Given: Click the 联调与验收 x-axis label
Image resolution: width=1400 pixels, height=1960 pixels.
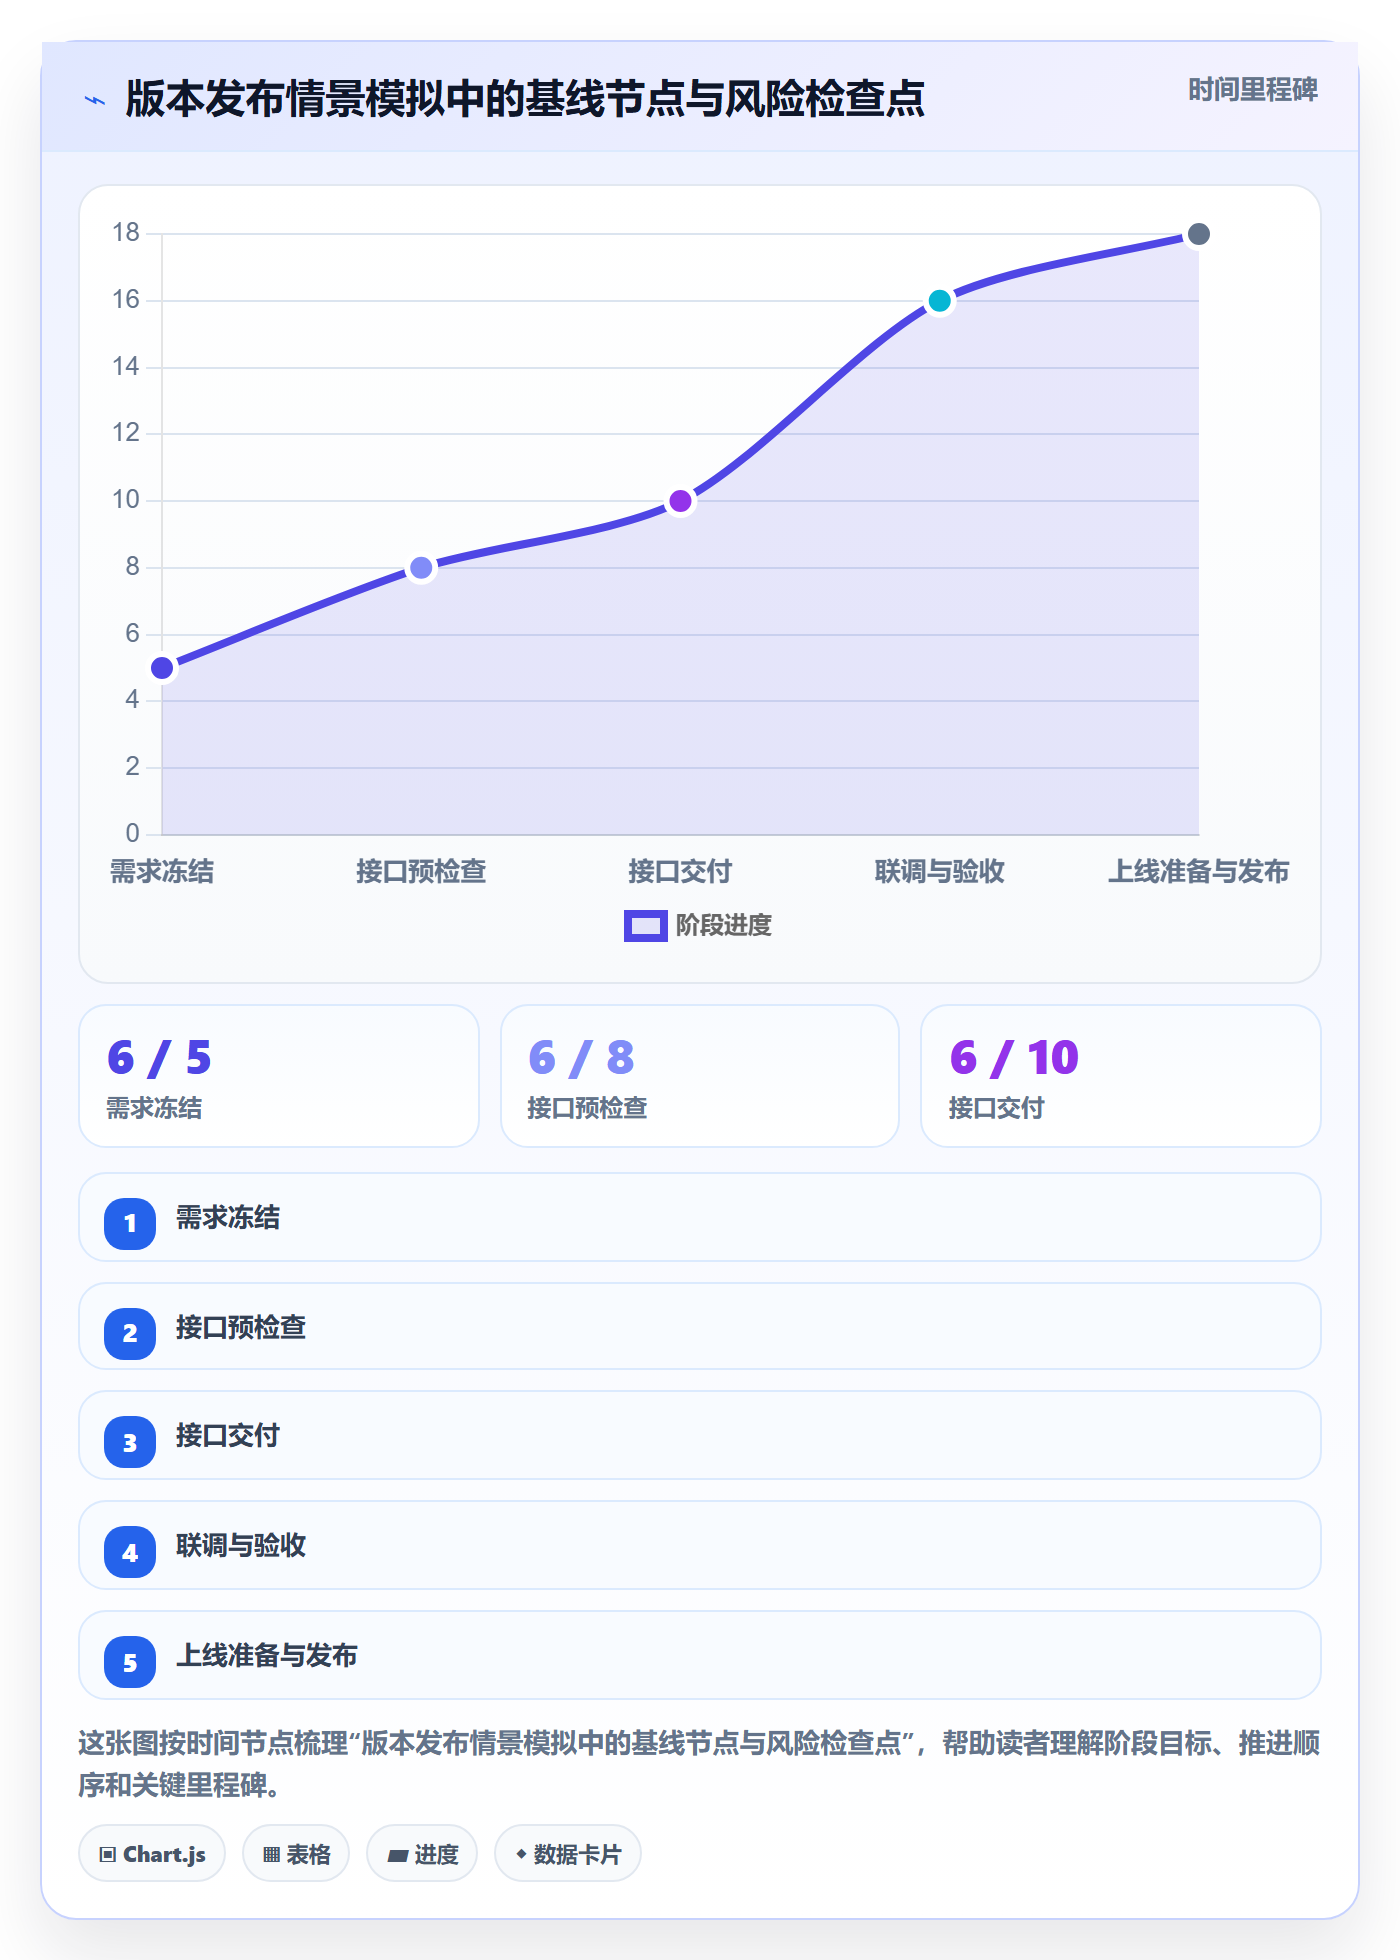Looking at the screenshot, I should click(x=939, y=872).
